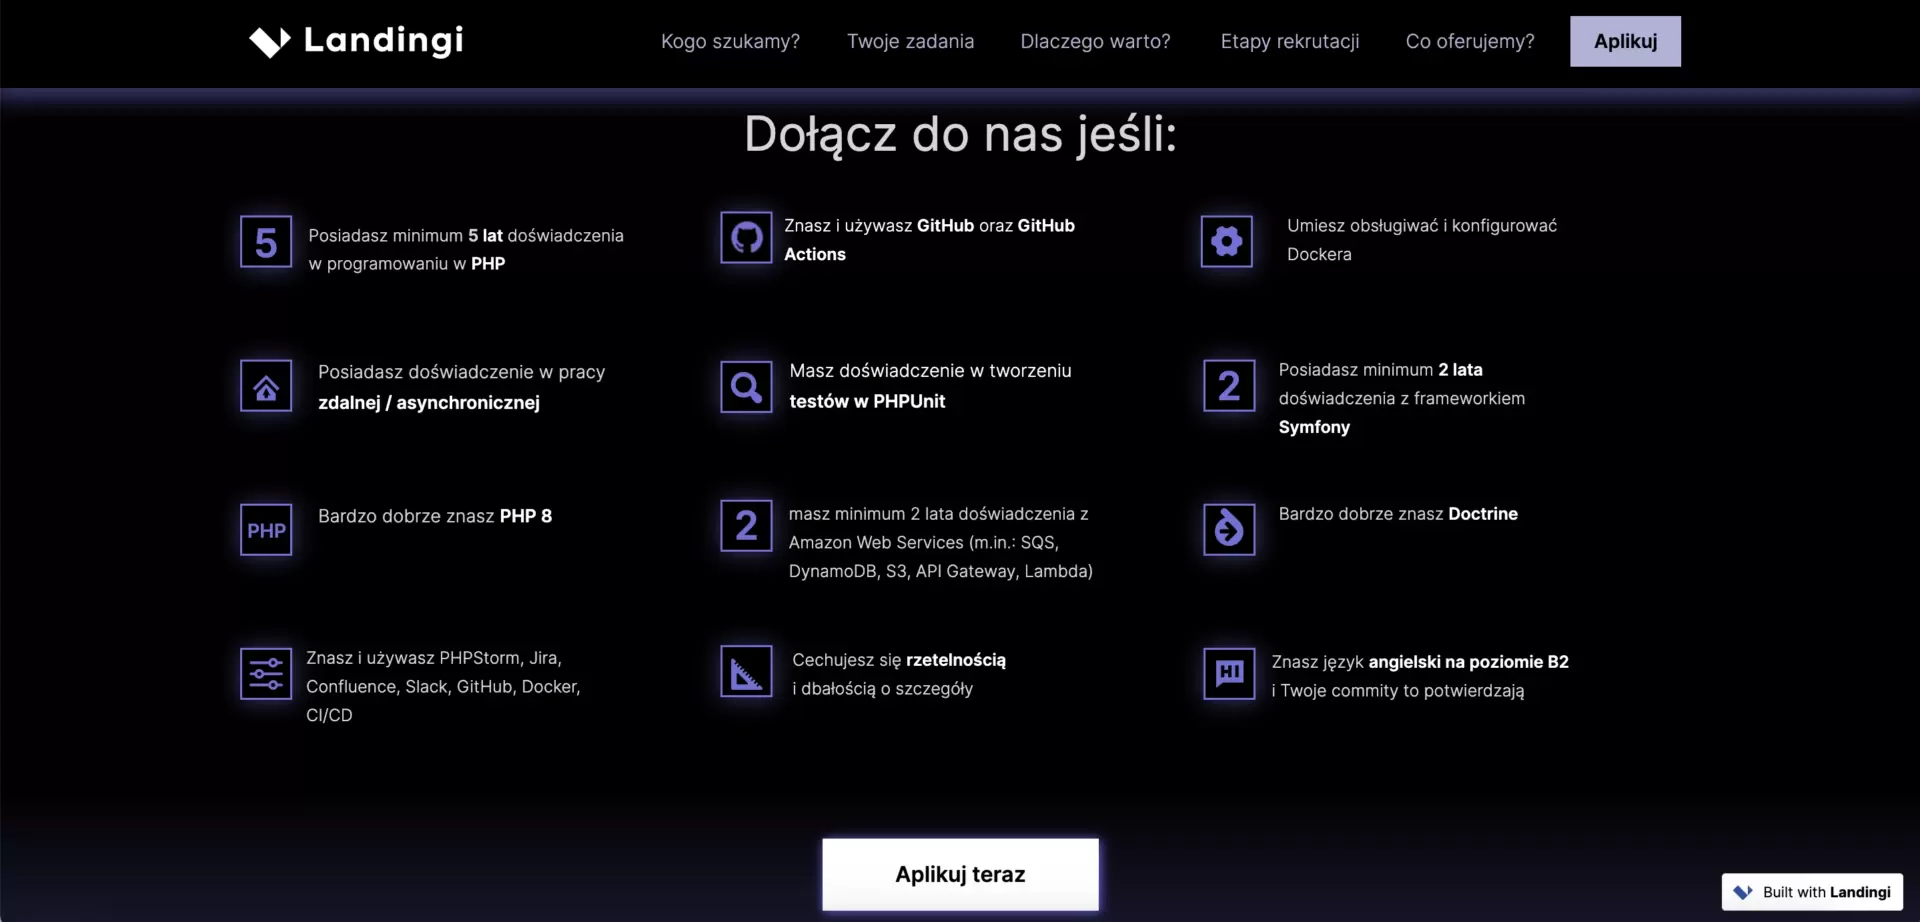Navigate to Etapy rekrutacji
The width and height of the screenshot is (1920, 922).
click(x=1289, y=41)
